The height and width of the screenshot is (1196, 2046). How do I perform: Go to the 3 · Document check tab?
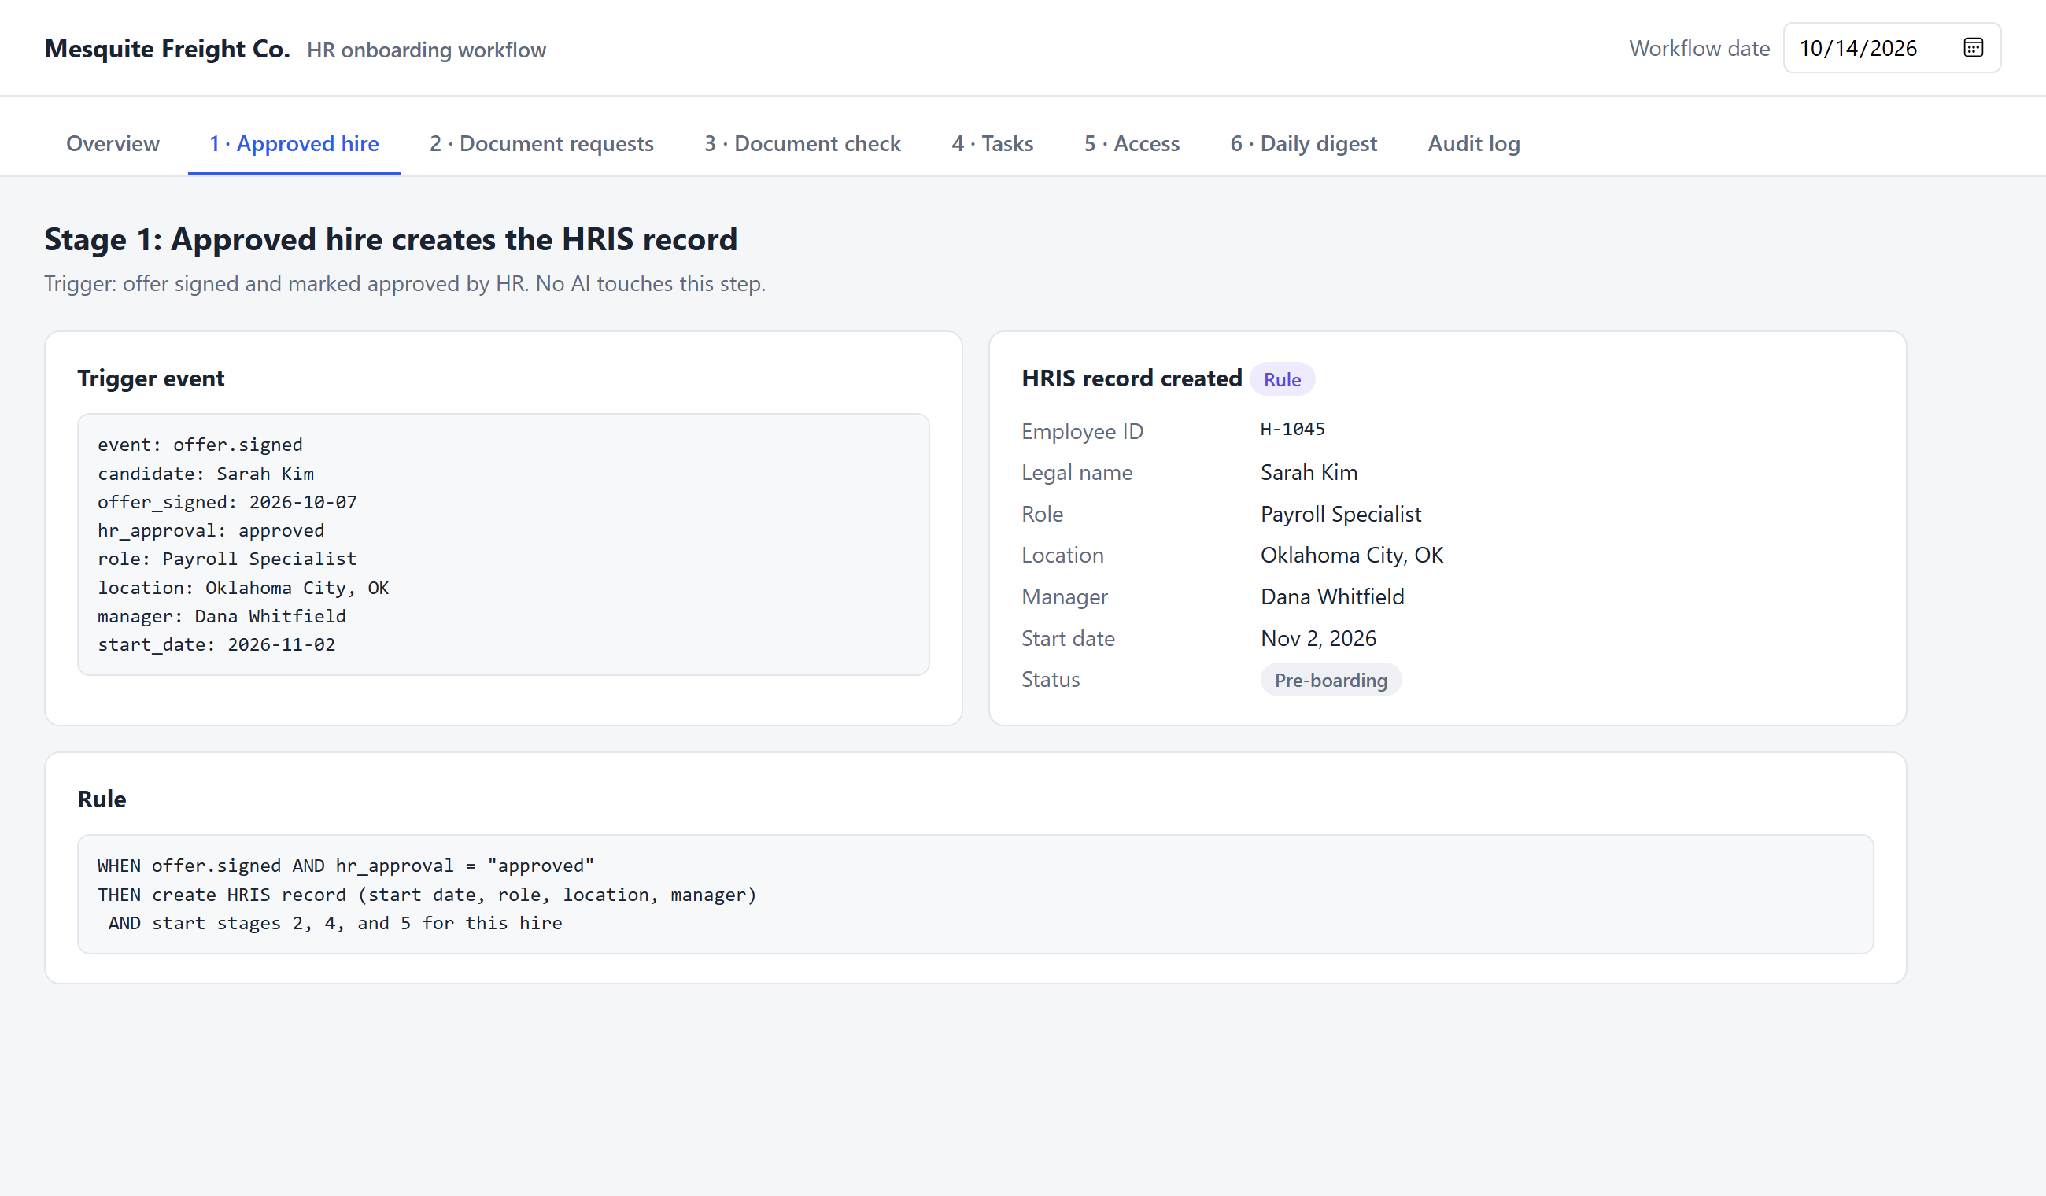tap(802, 143)
